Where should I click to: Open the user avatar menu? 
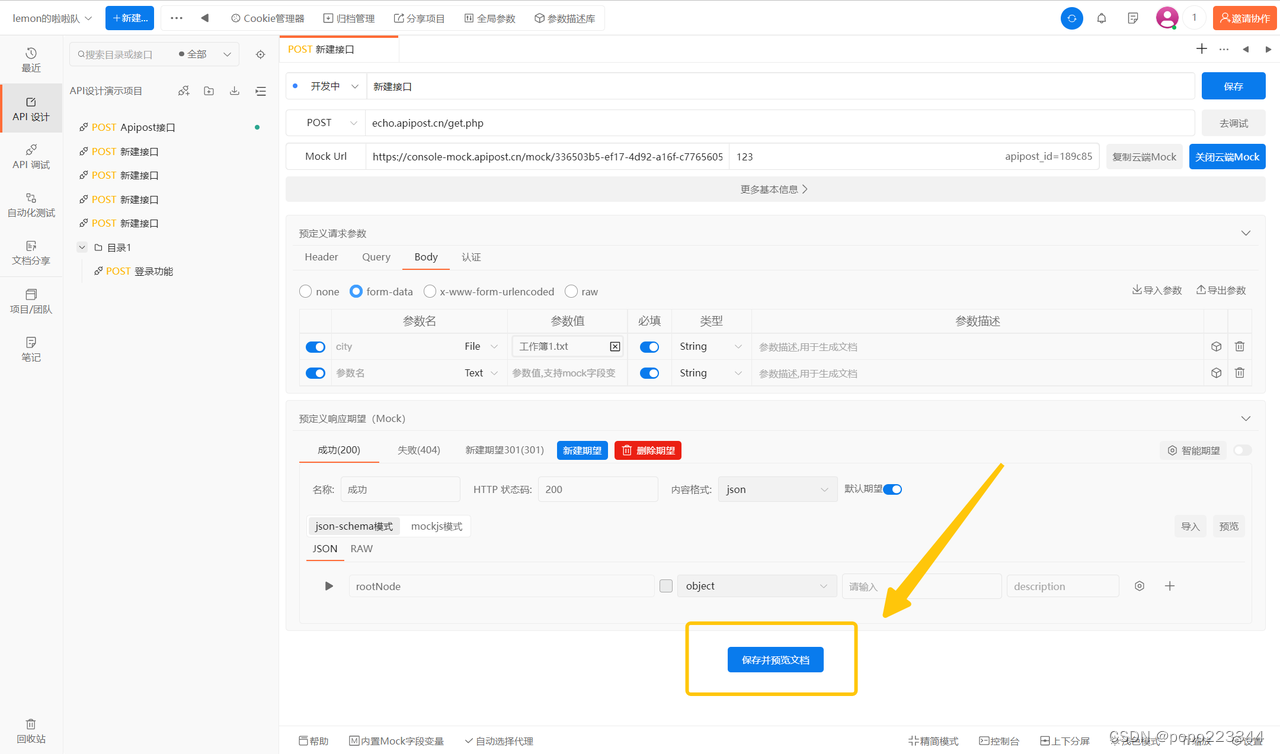point(1167,18)
